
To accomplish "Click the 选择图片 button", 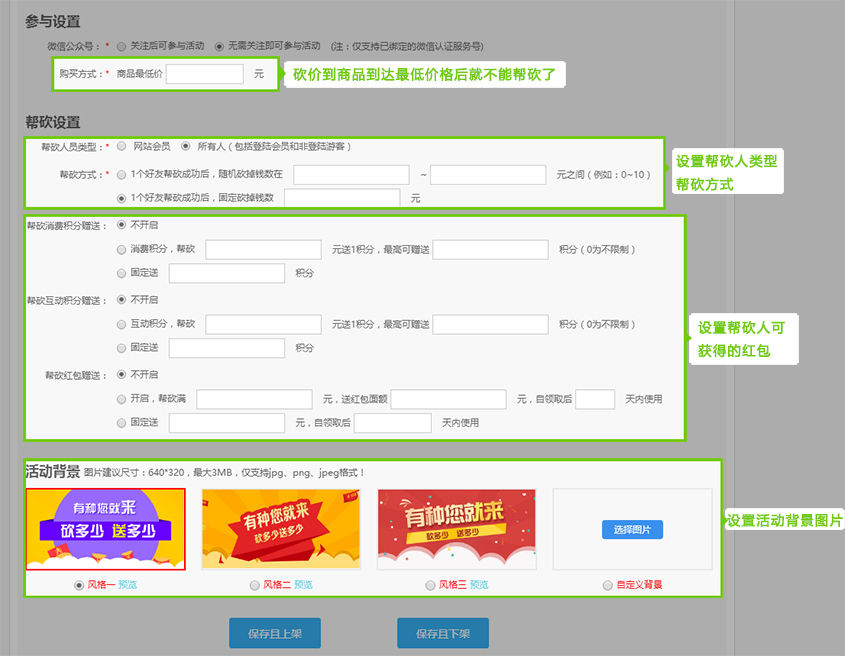I will coord(632,530).
